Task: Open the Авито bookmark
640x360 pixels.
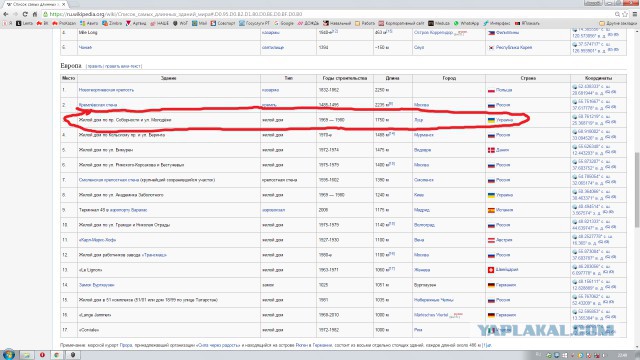Action: [89, 23]
